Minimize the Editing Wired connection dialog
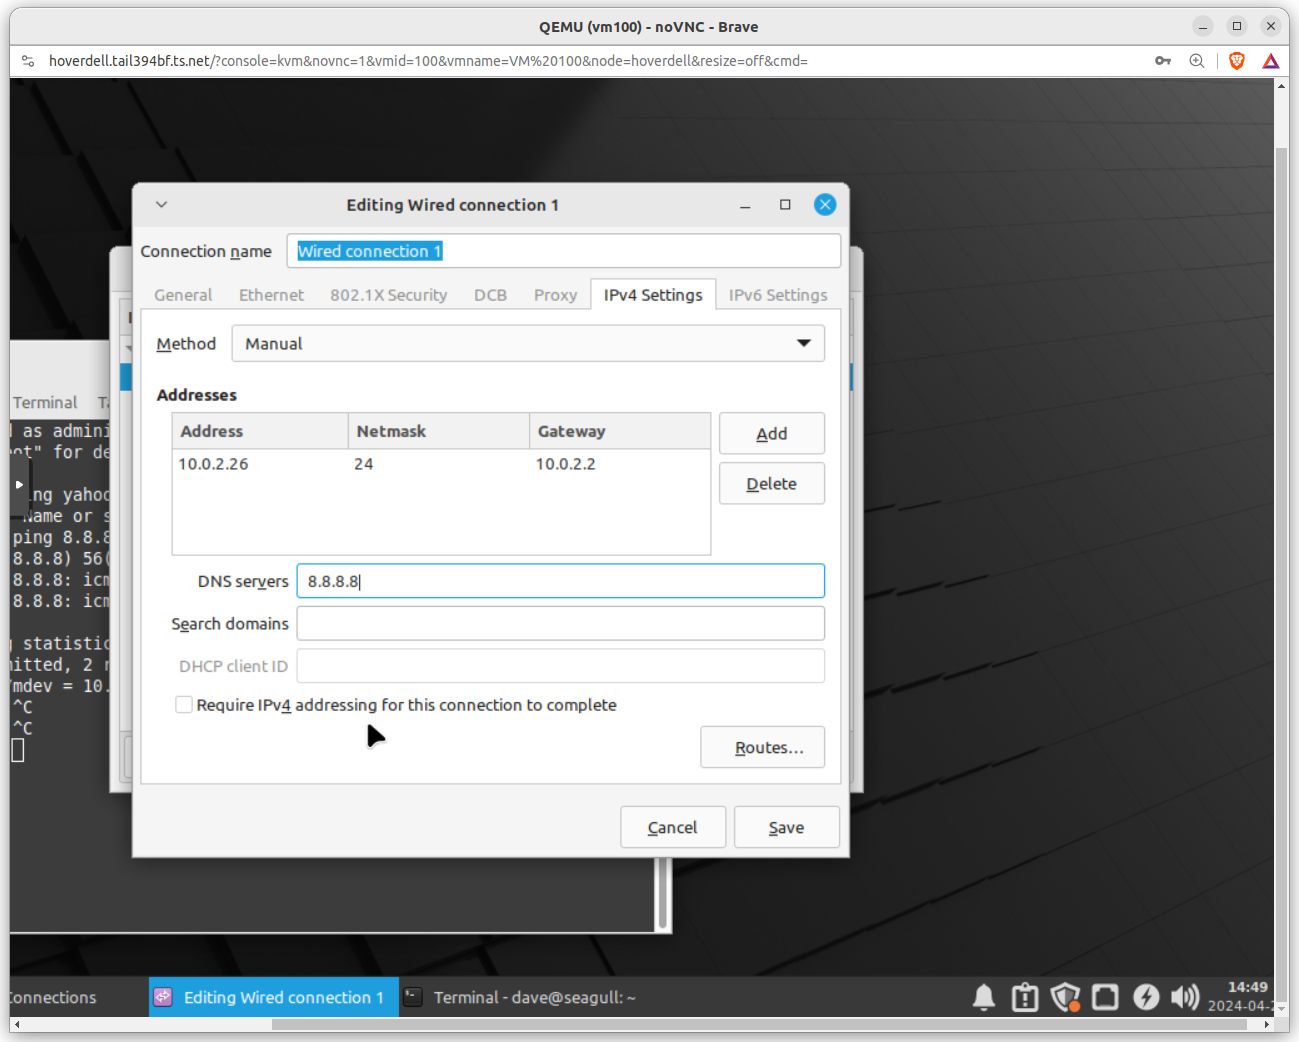Screen dimensions: 1299x1042 [x=745, y=205]
